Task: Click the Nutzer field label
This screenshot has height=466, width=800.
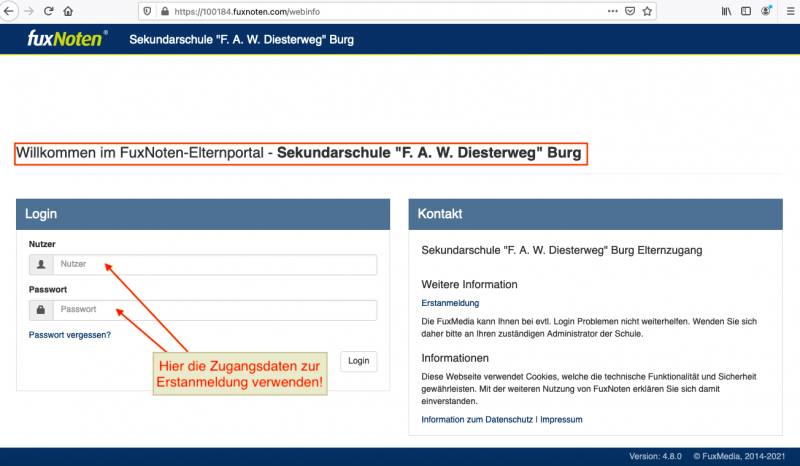Action: point(42,244)
